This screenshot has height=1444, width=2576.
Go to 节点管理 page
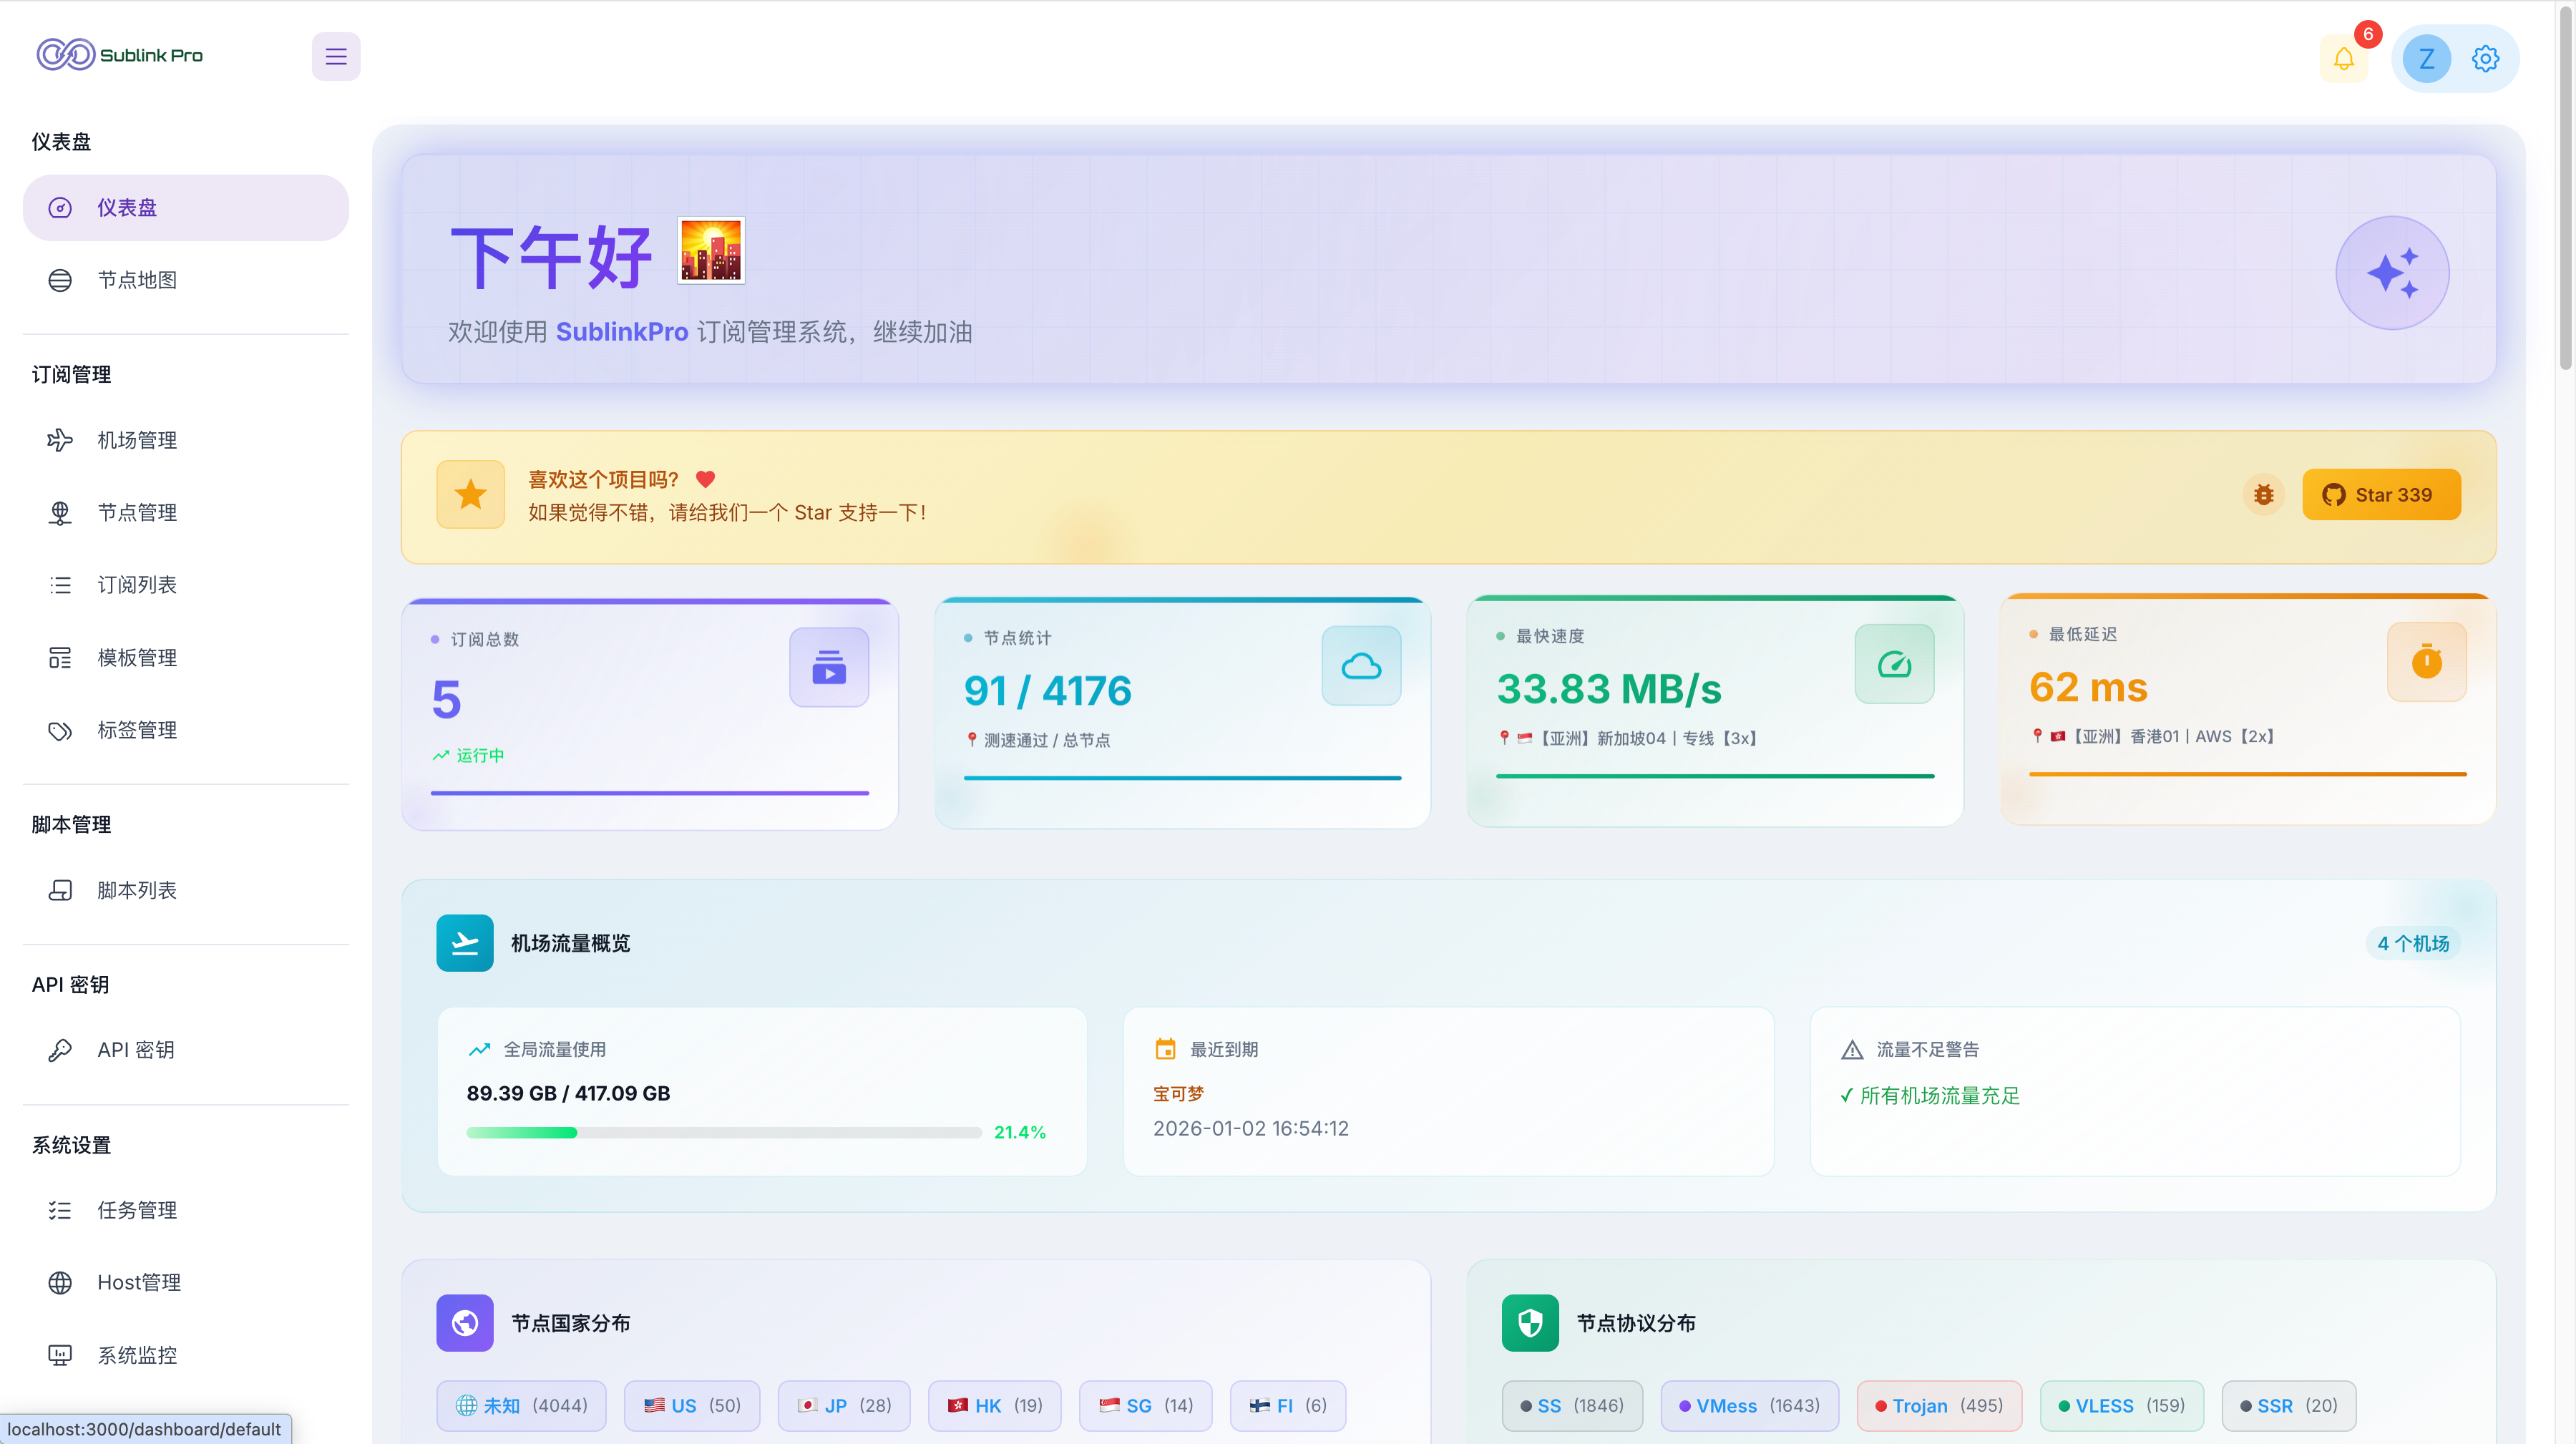(186, 513)
